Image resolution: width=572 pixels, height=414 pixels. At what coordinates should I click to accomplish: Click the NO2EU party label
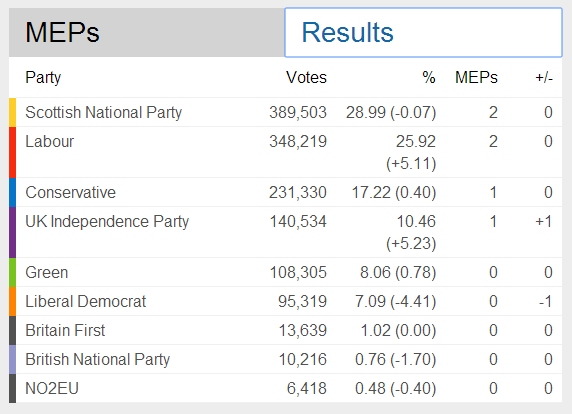(x=52, y=388)
